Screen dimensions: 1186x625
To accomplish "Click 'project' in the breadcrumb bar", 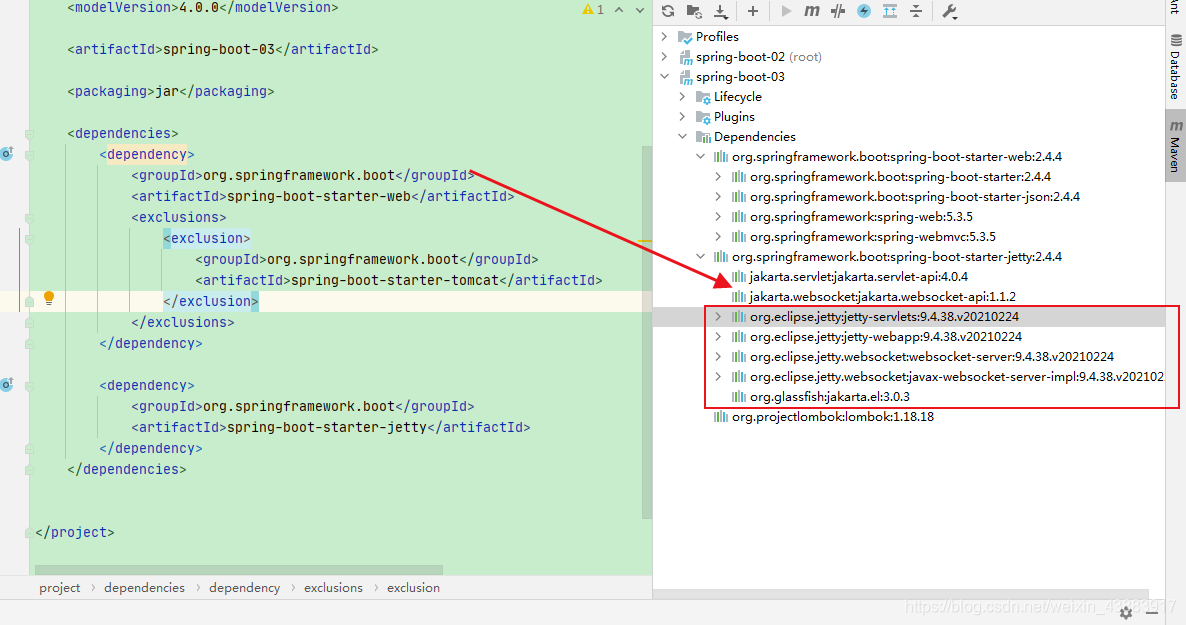I will [x=60, y=588].
